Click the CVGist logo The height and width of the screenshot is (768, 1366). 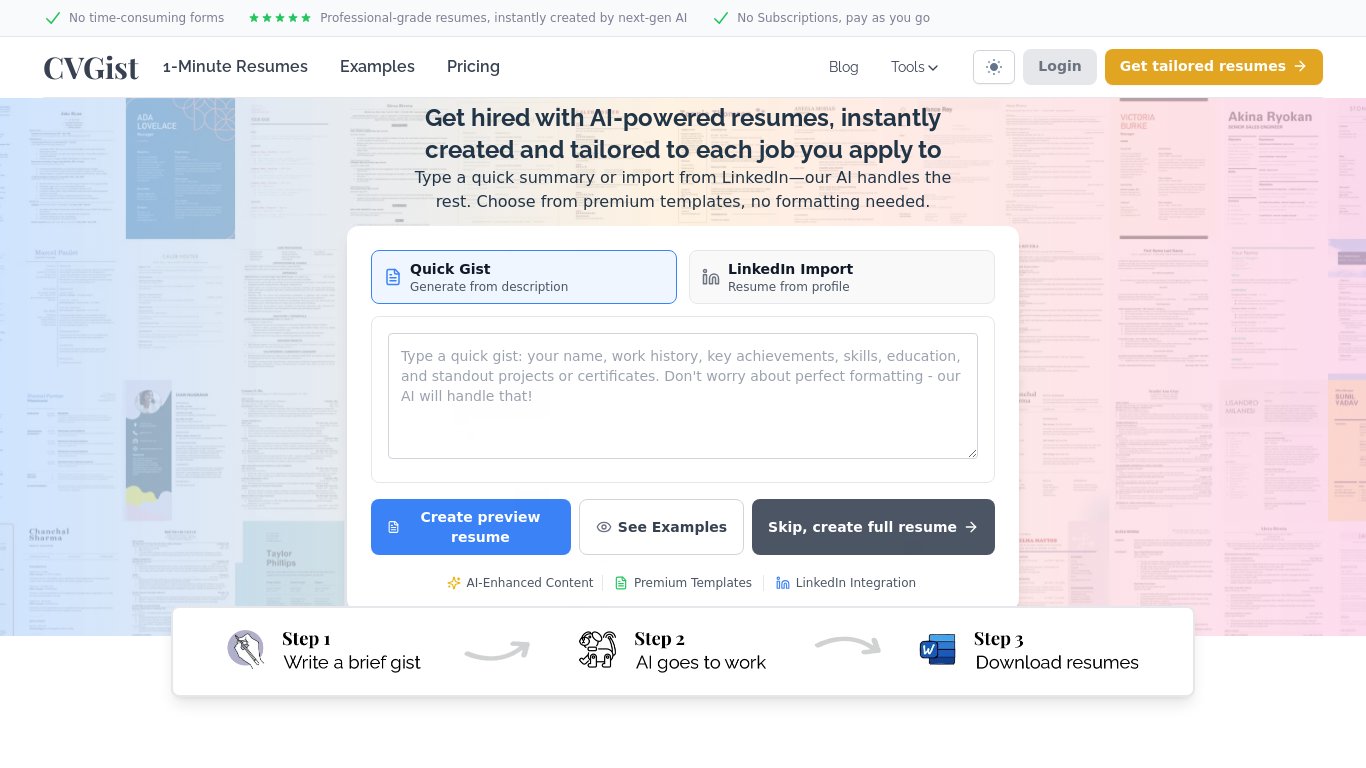click(91, 67)
